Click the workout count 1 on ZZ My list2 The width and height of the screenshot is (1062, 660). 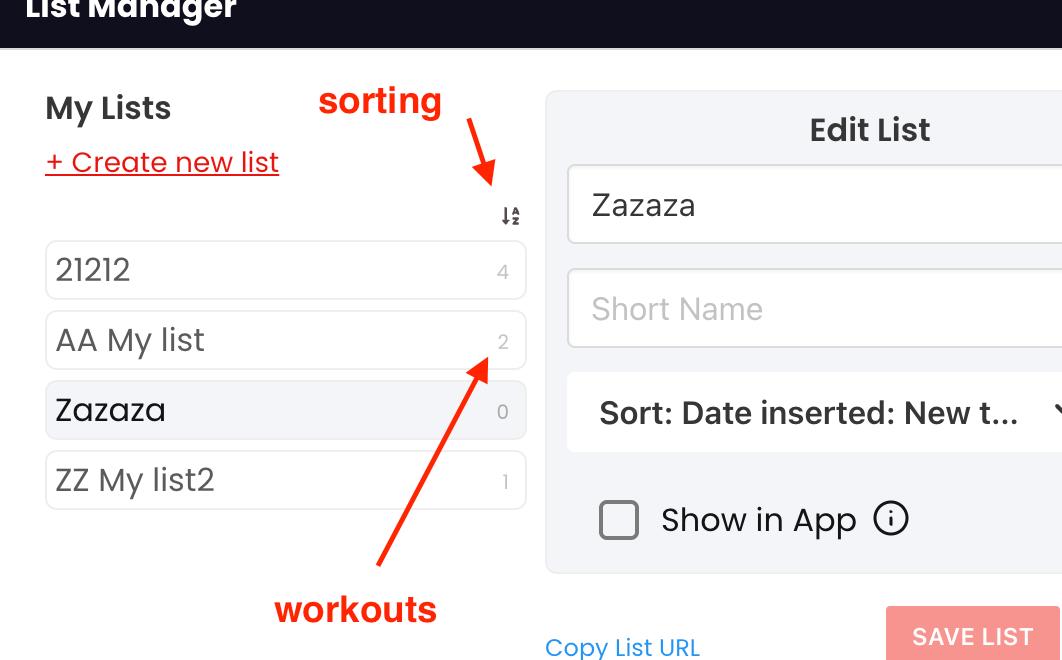[x=505, y=482]
